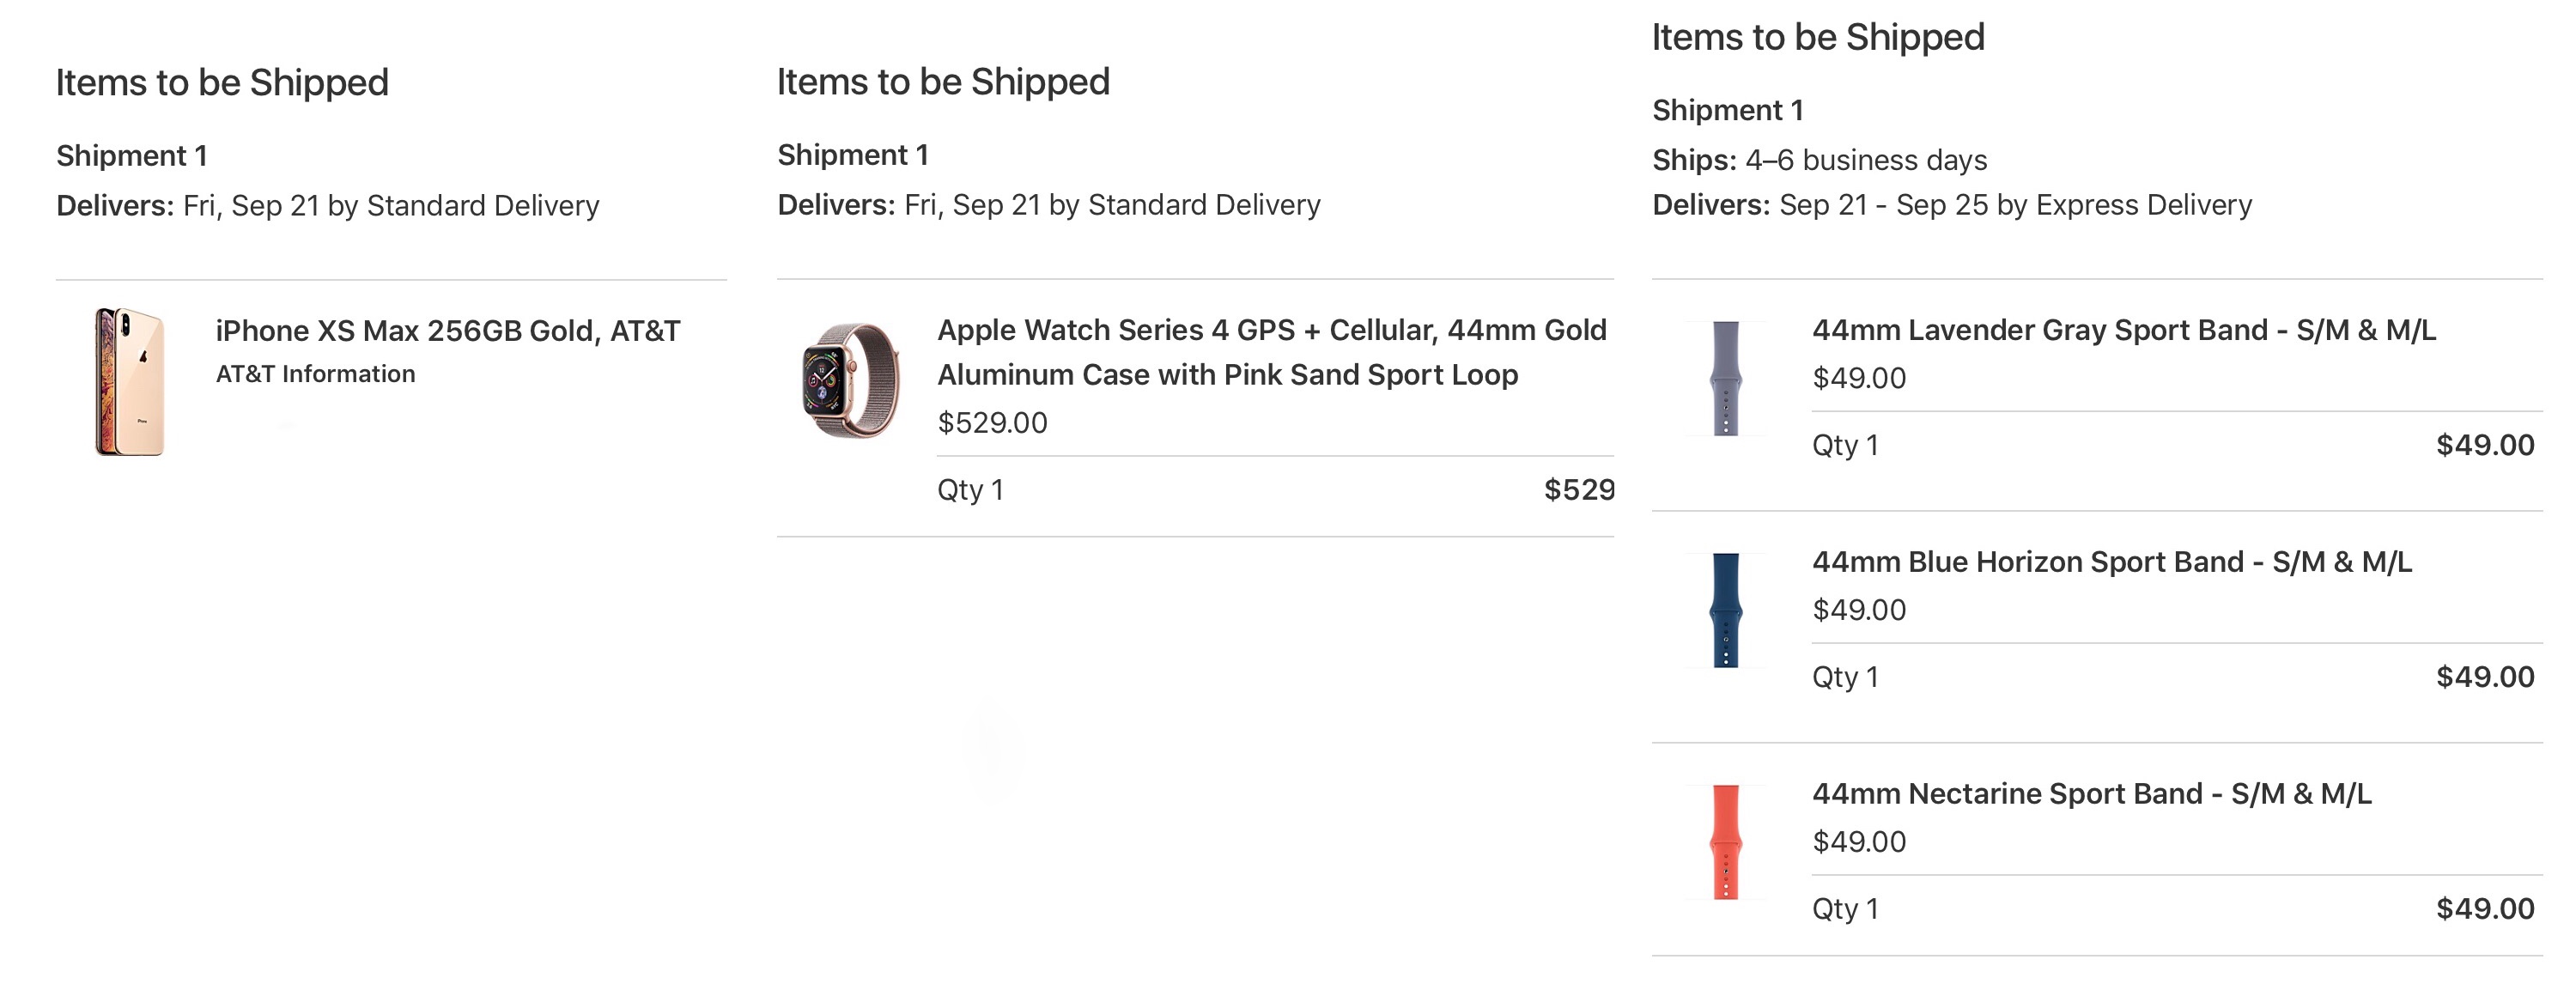Click the iPhone XS Max 256GB Gold title

[x=447, y=331]
